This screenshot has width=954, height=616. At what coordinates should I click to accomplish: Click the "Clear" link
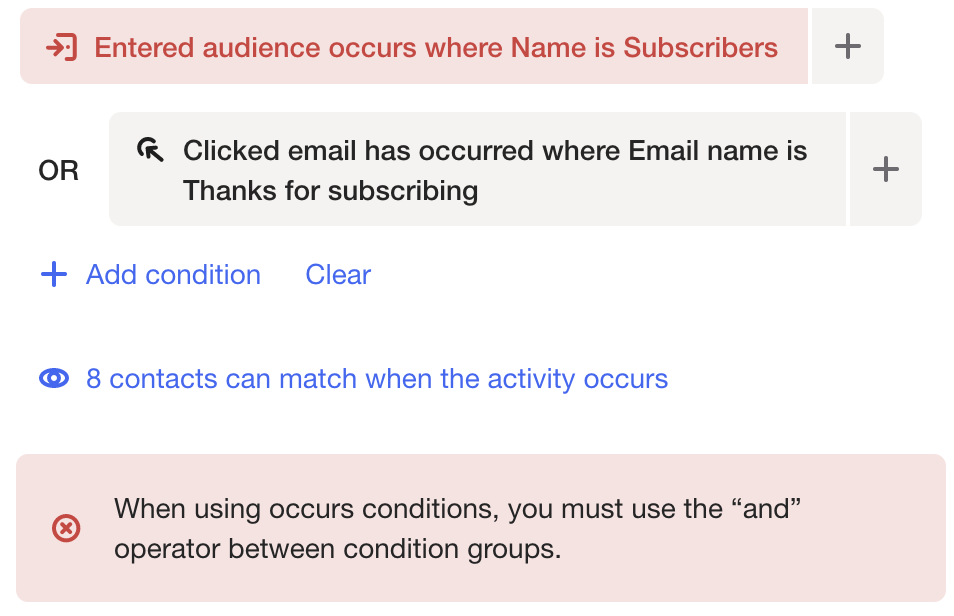[x=338, y=275]
